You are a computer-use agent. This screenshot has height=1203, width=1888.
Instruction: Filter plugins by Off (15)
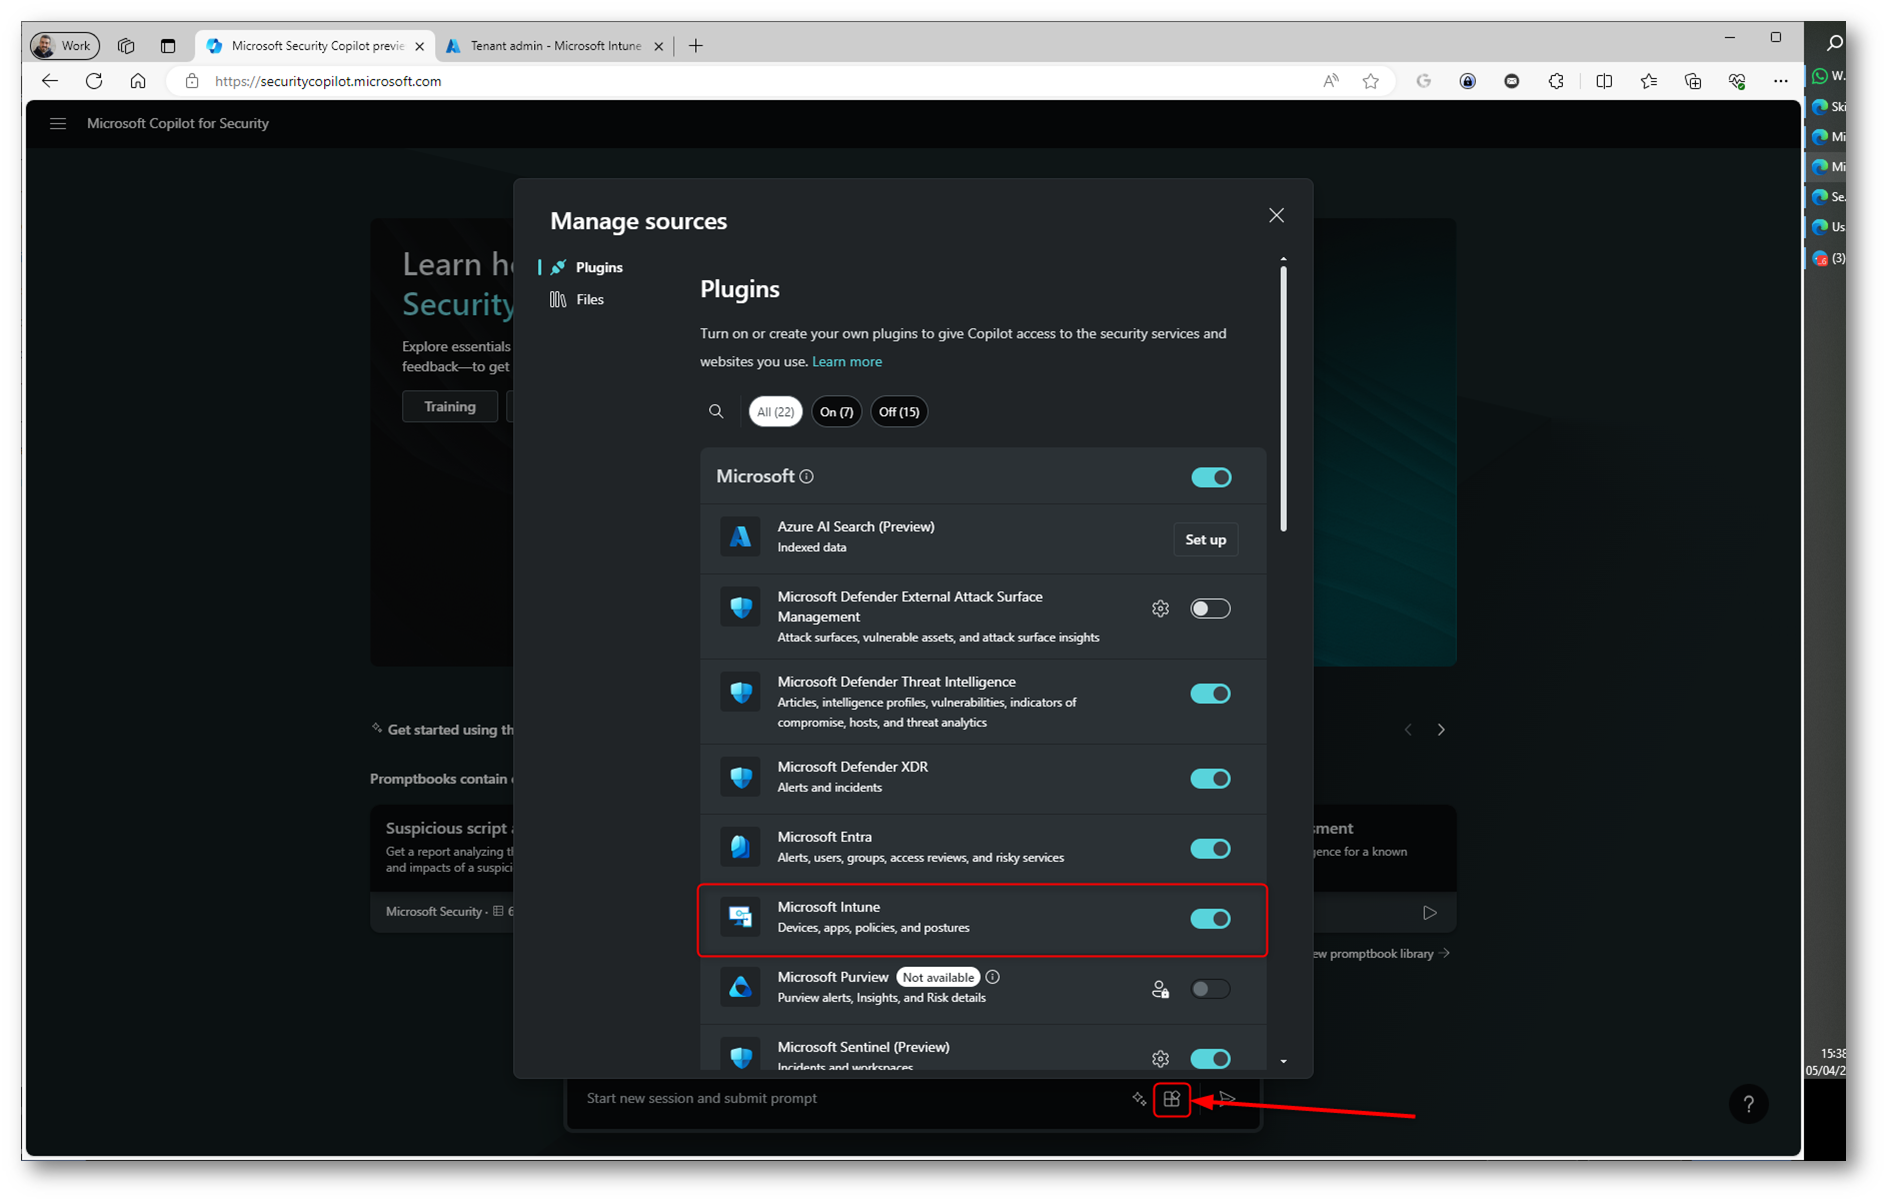[898, 411]
